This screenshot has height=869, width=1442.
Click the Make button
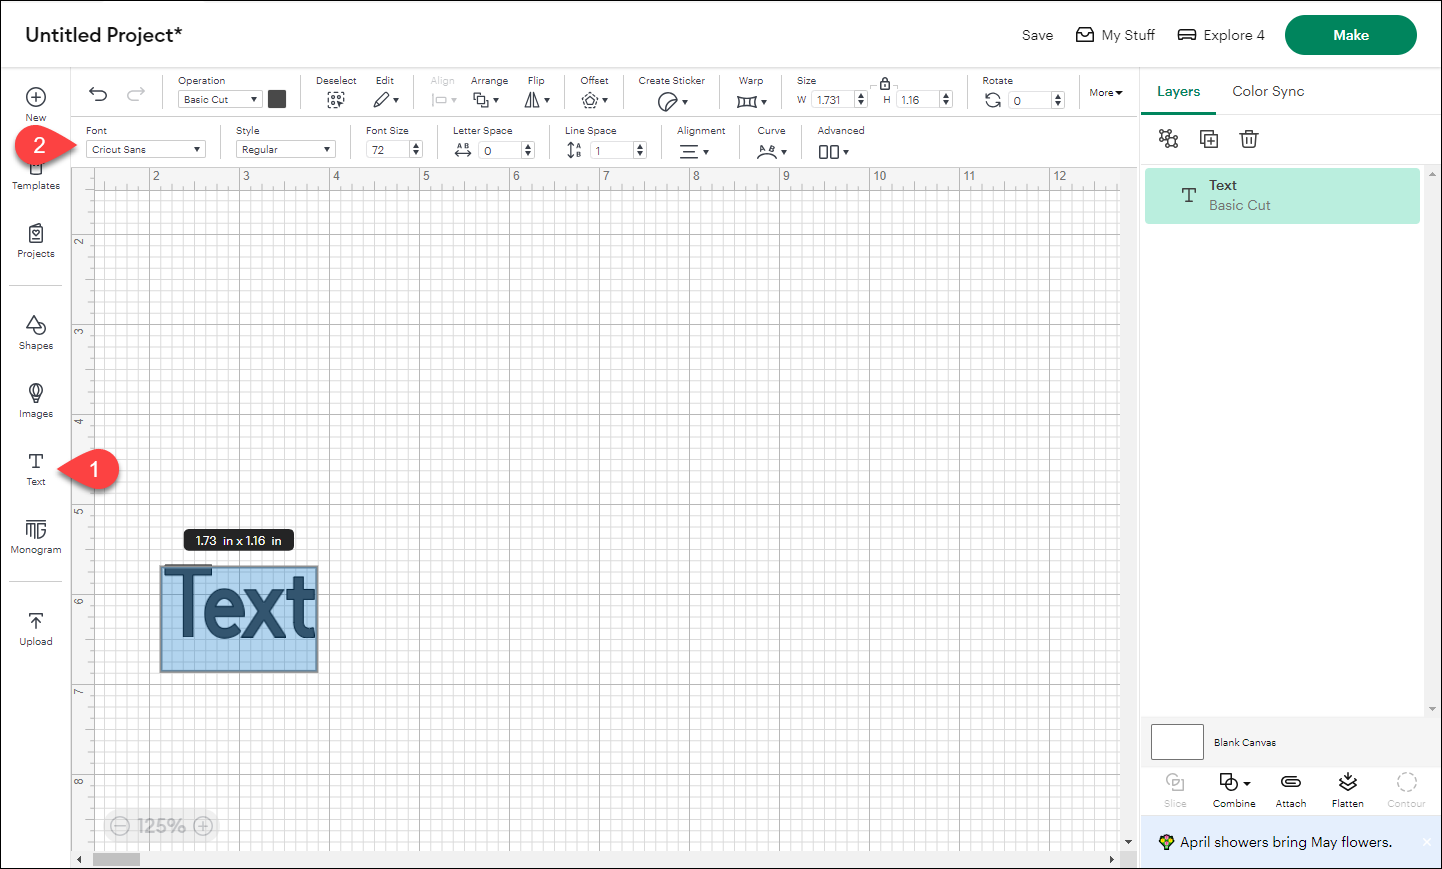pos(1350,34)
